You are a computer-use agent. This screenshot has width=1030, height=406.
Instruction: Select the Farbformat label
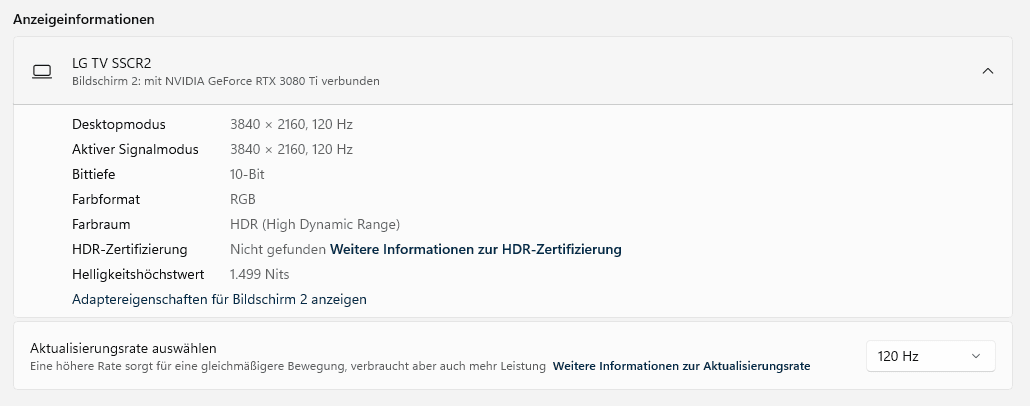[106, 199]
